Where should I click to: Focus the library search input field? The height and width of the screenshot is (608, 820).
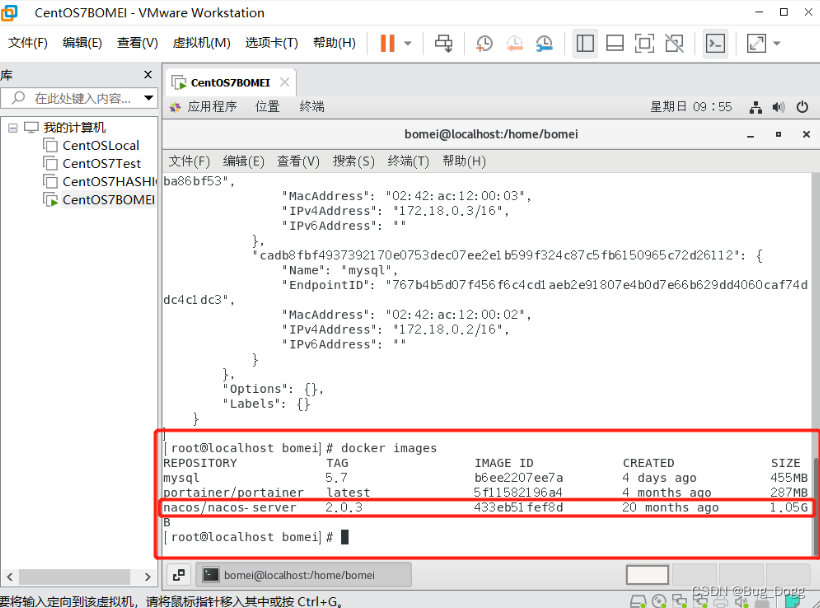(78, 98)
